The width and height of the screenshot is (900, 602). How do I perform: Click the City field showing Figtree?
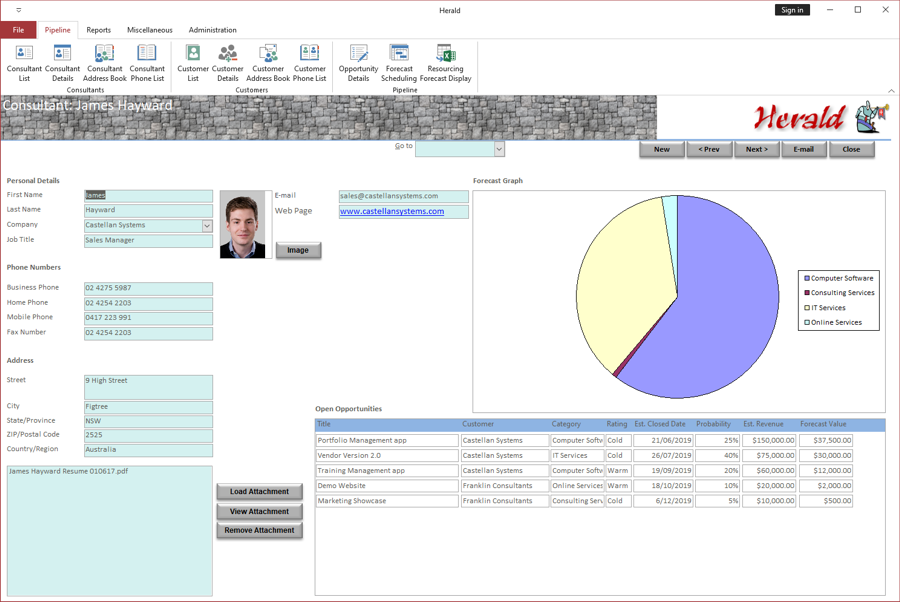[148, 407]
